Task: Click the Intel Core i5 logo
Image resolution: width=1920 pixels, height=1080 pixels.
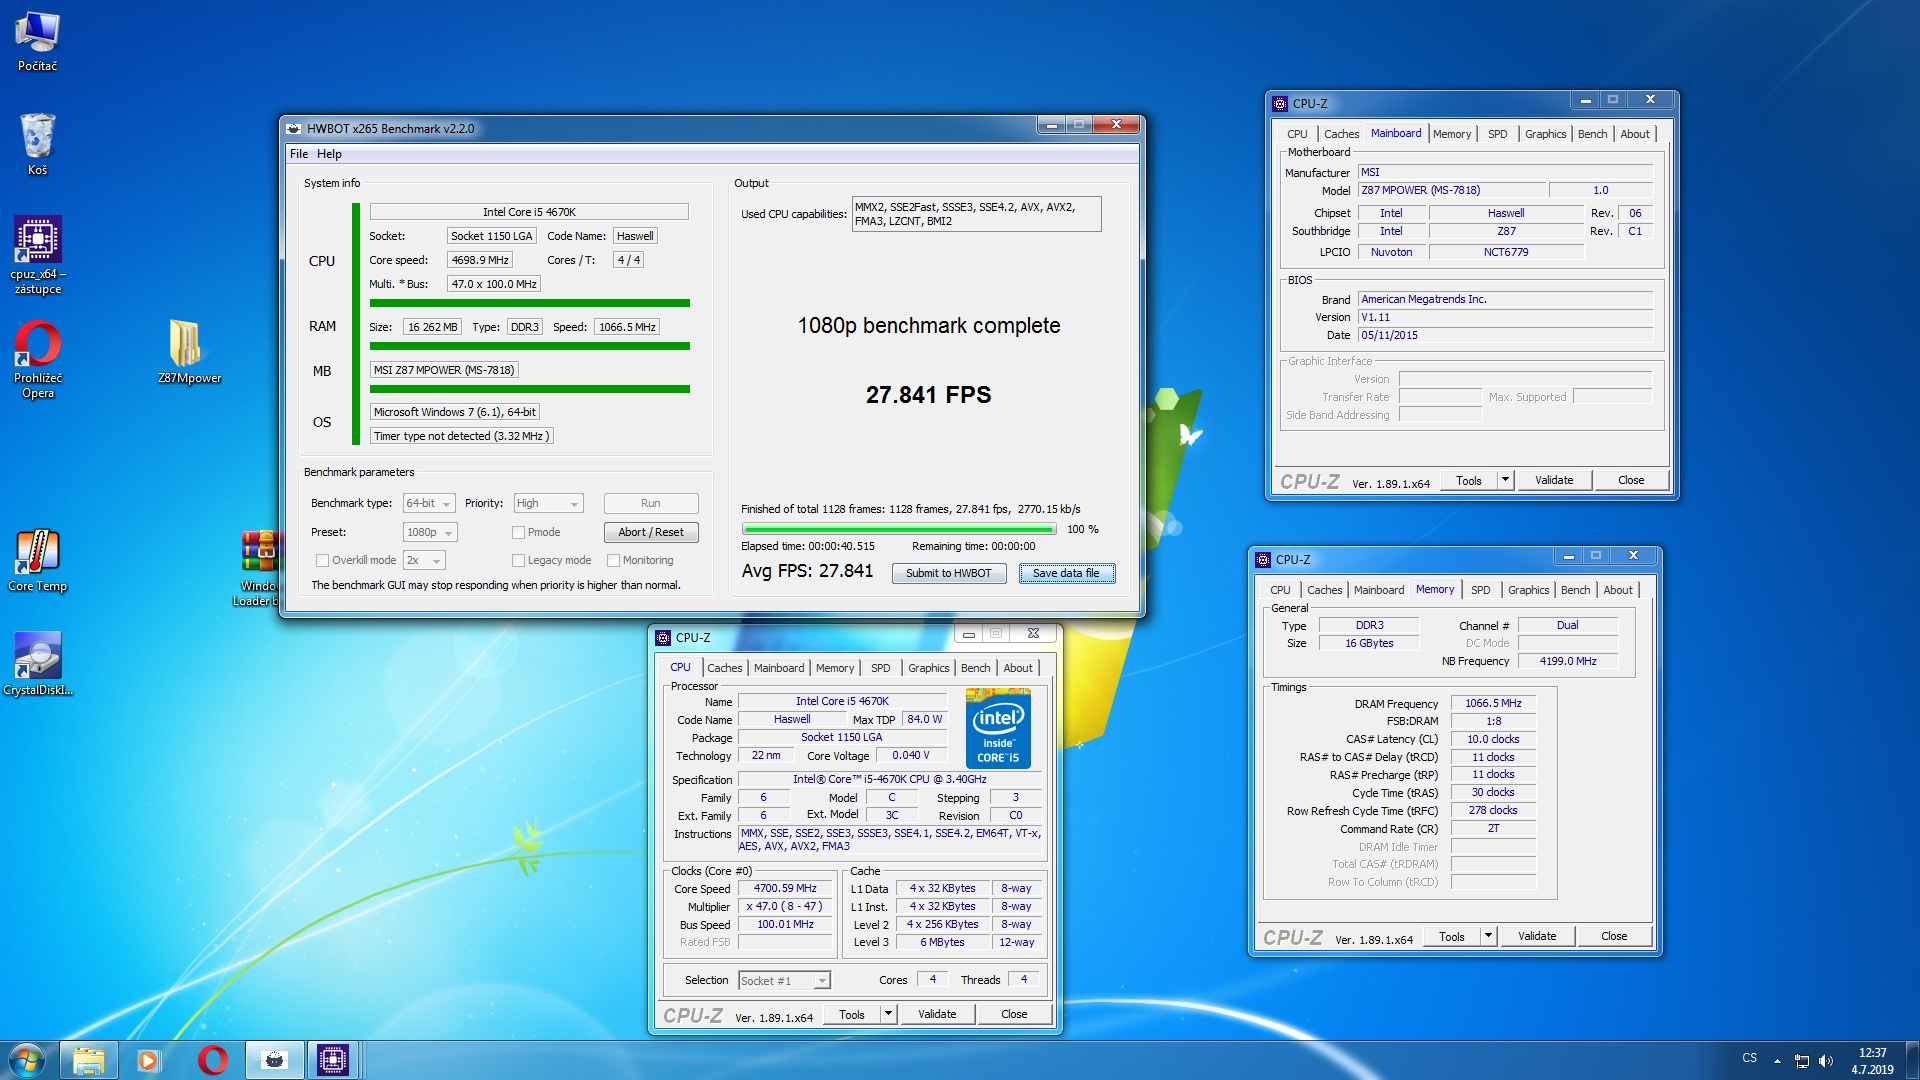Action: (998, 728)
